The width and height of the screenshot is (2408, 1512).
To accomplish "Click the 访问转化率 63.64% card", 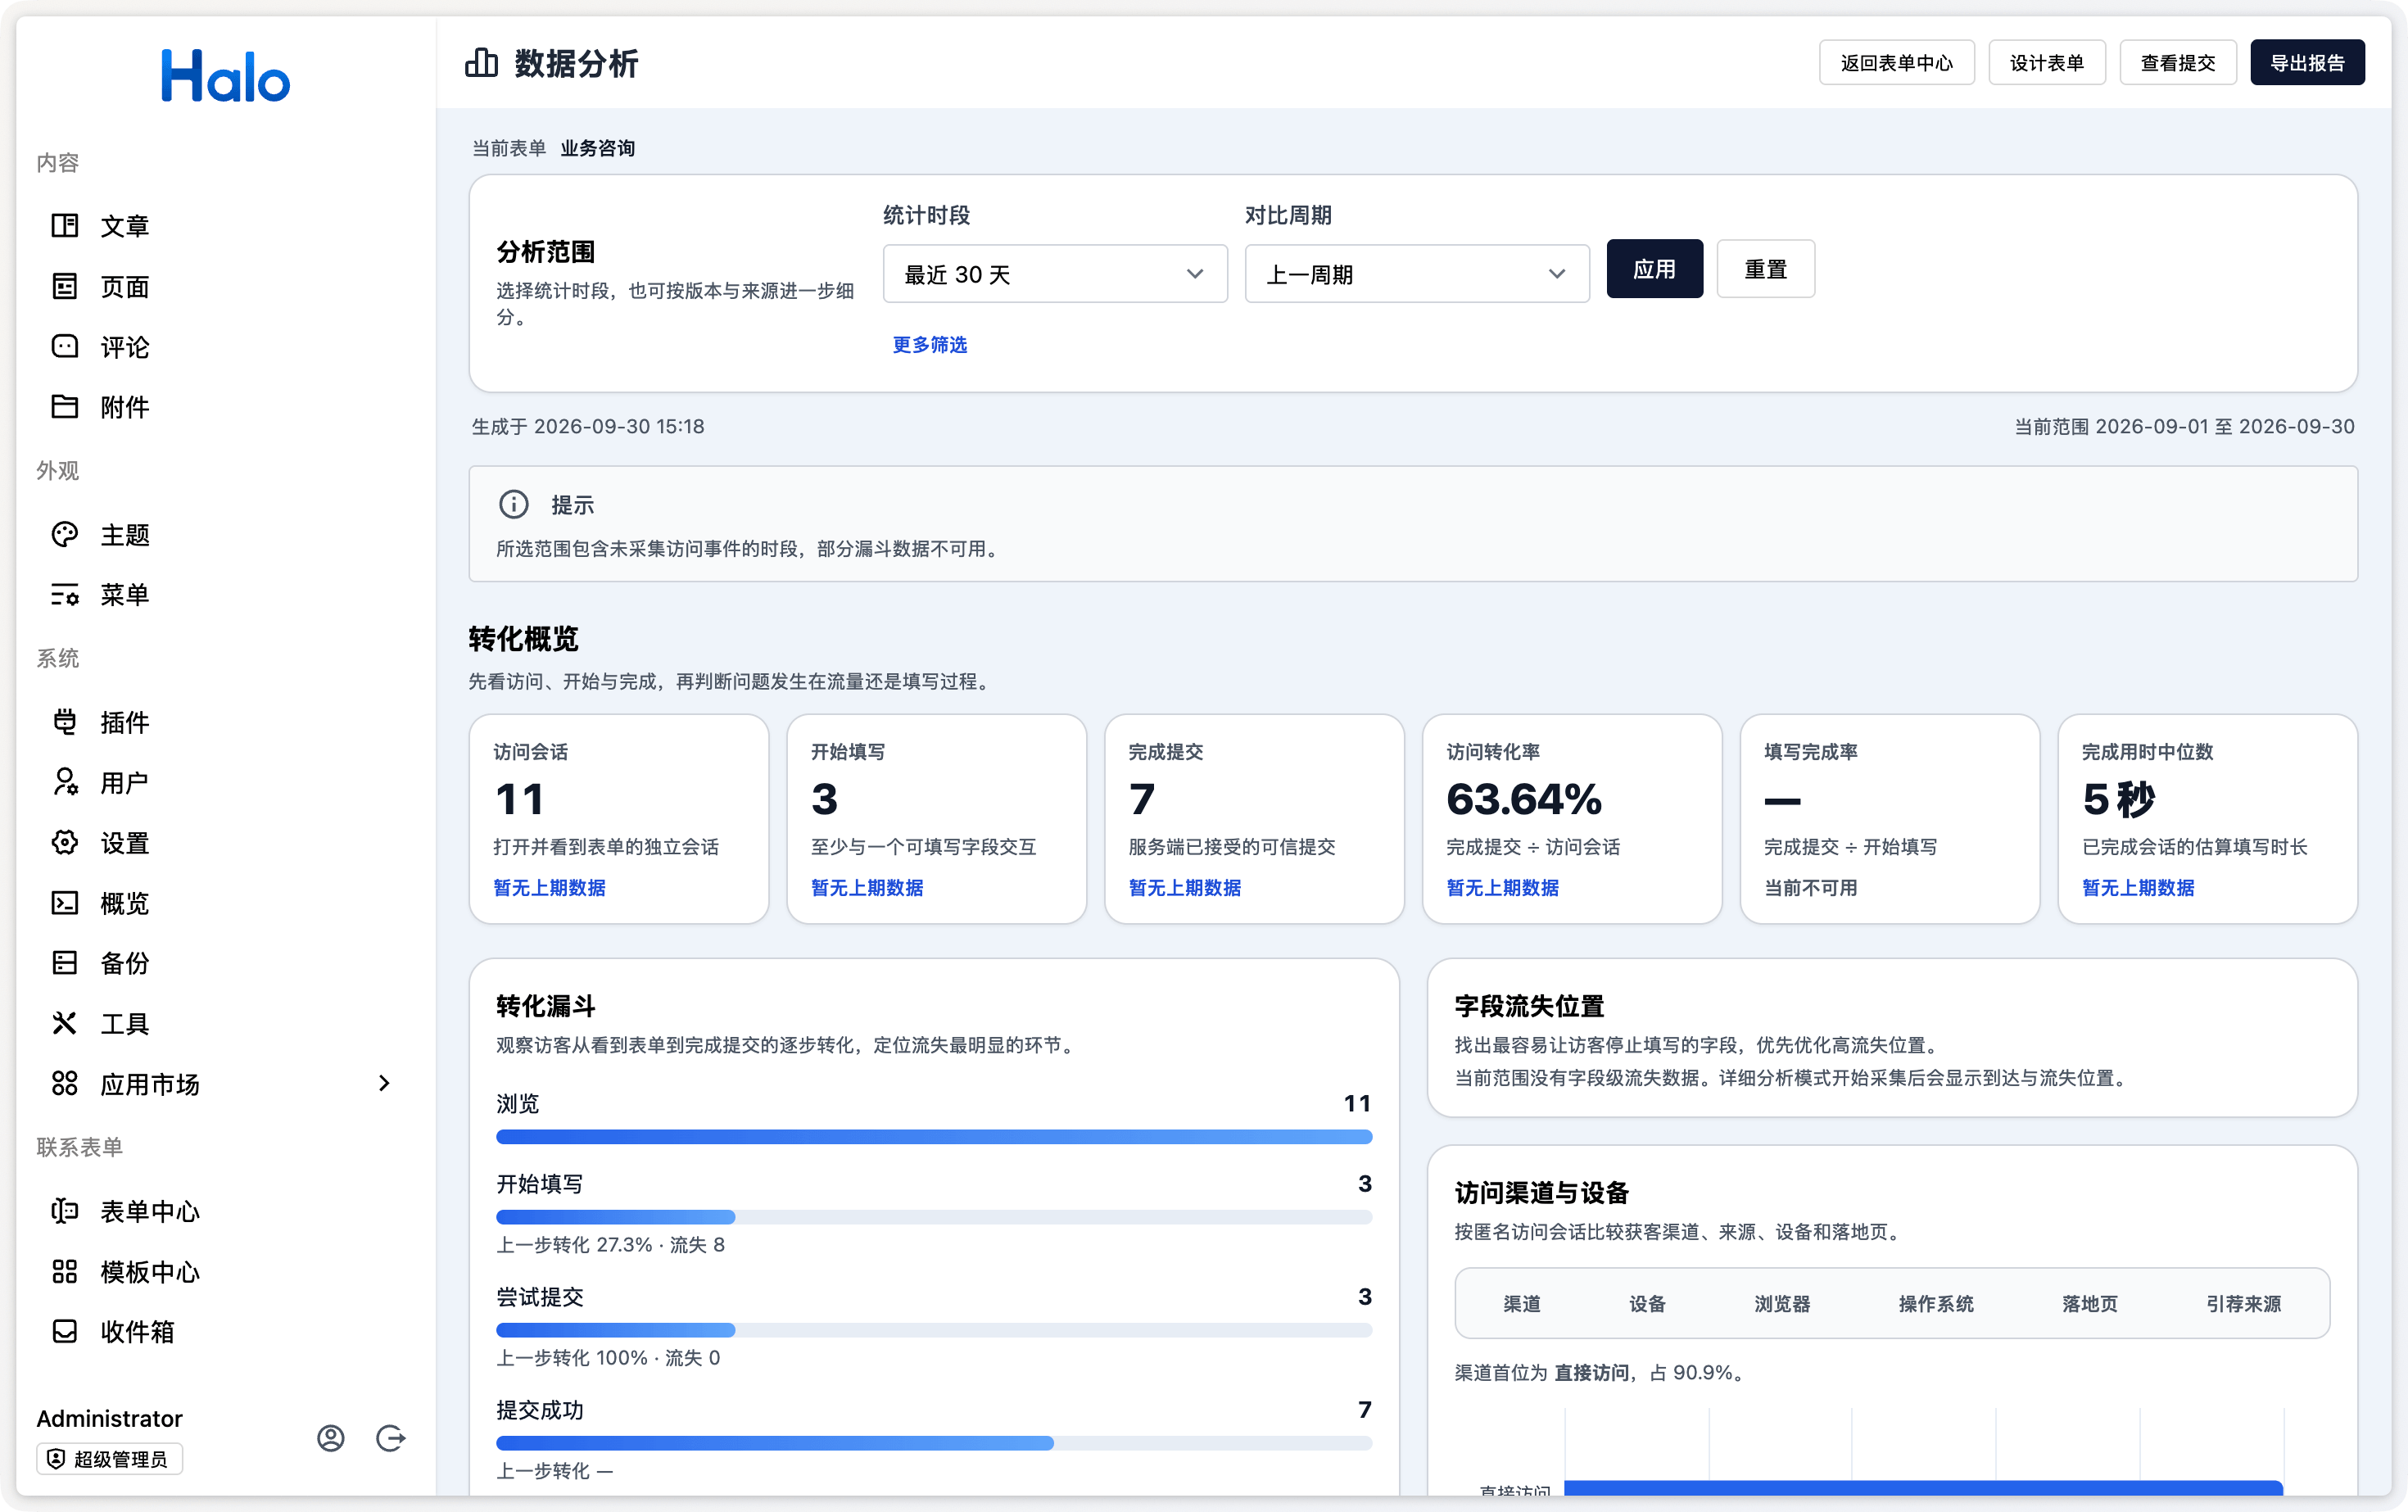I will tap(1572, 819).
